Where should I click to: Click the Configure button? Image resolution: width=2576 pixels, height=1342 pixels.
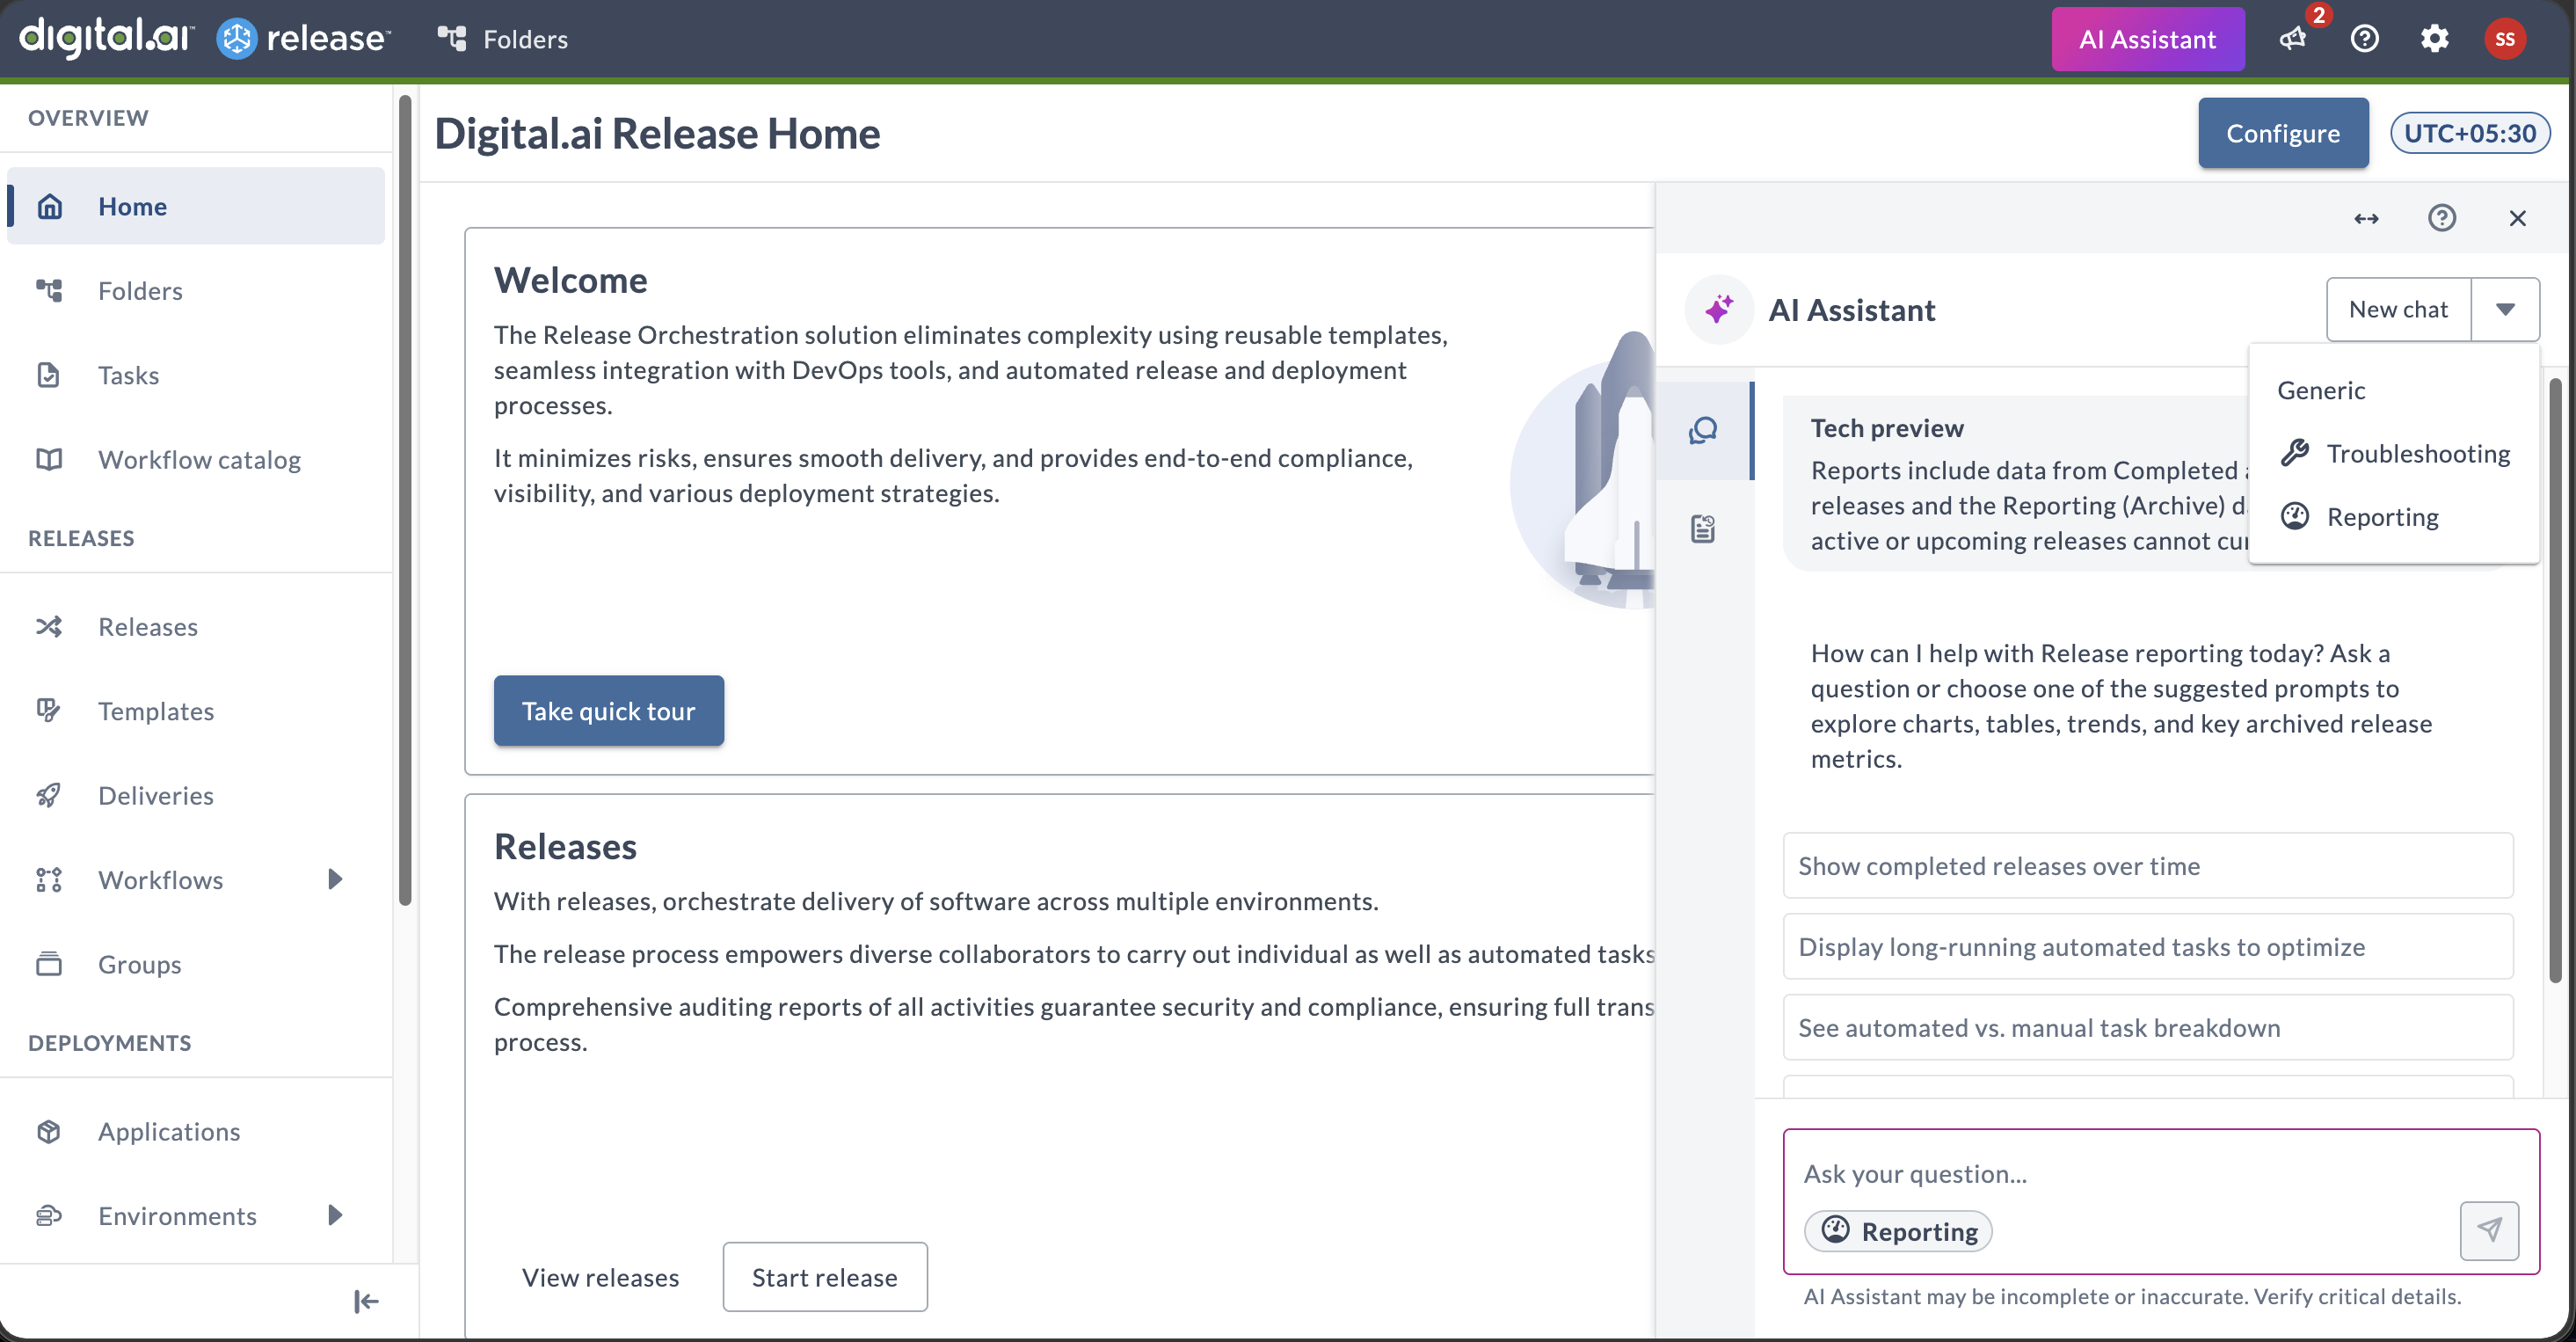pos(2282,133)
